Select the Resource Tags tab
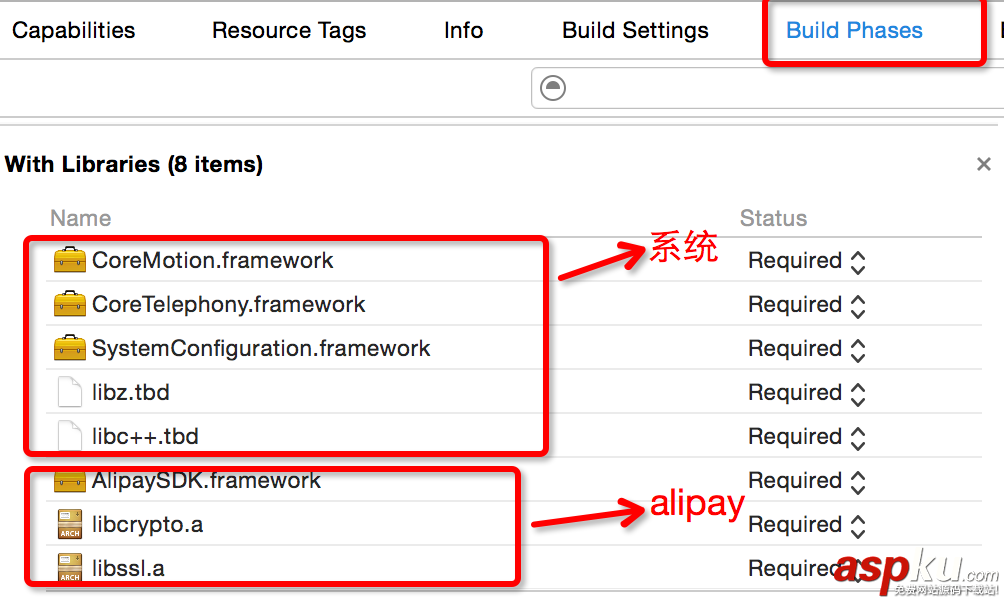Screen dimensions: 1004x602 [289, 30]
